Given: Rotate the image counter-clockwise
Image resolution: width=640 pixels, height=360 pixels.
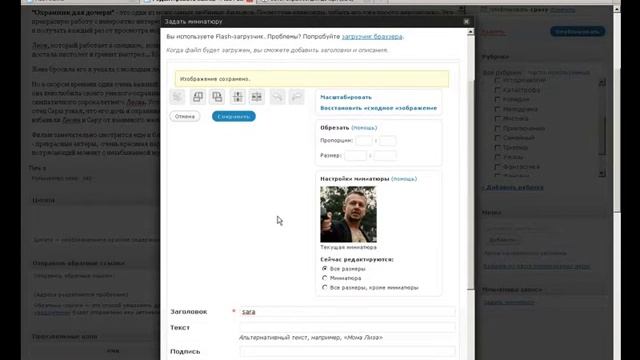Looking at the screenshot, I should [198, 97].
